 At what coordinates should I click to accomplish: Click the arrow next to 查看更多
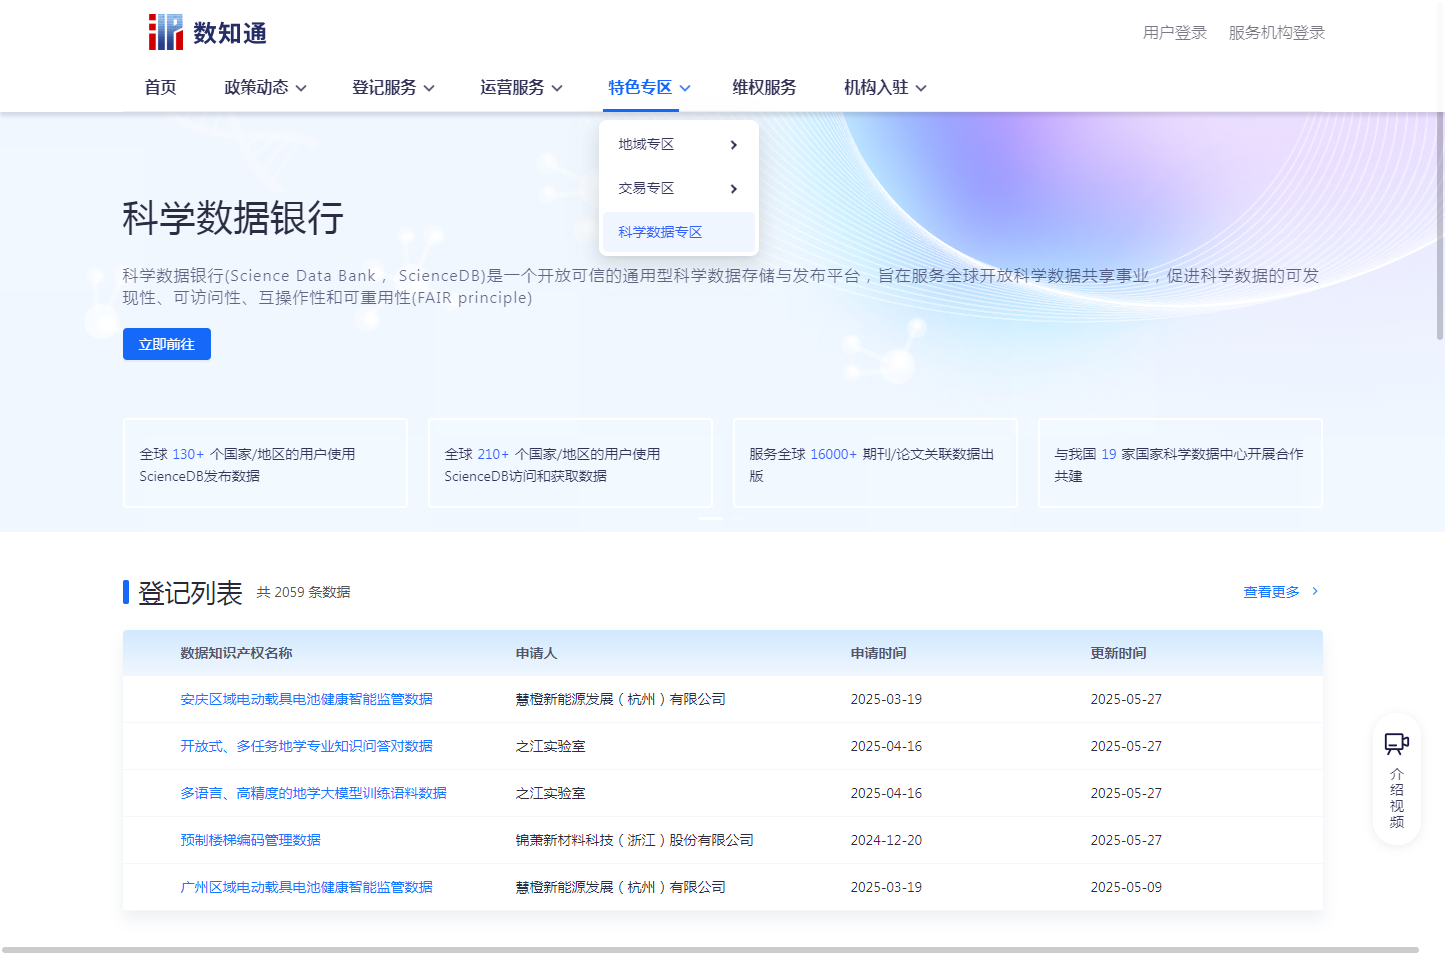click(1314, 591)
